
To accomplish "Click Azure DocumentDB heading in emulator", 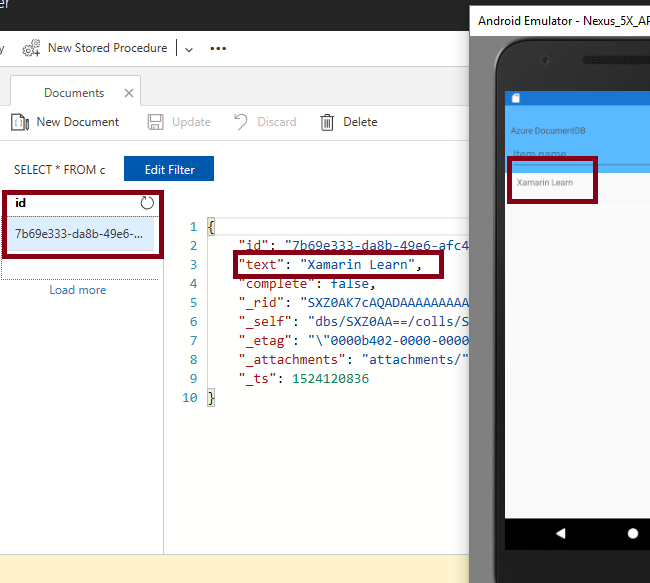I will pos(548,131).
